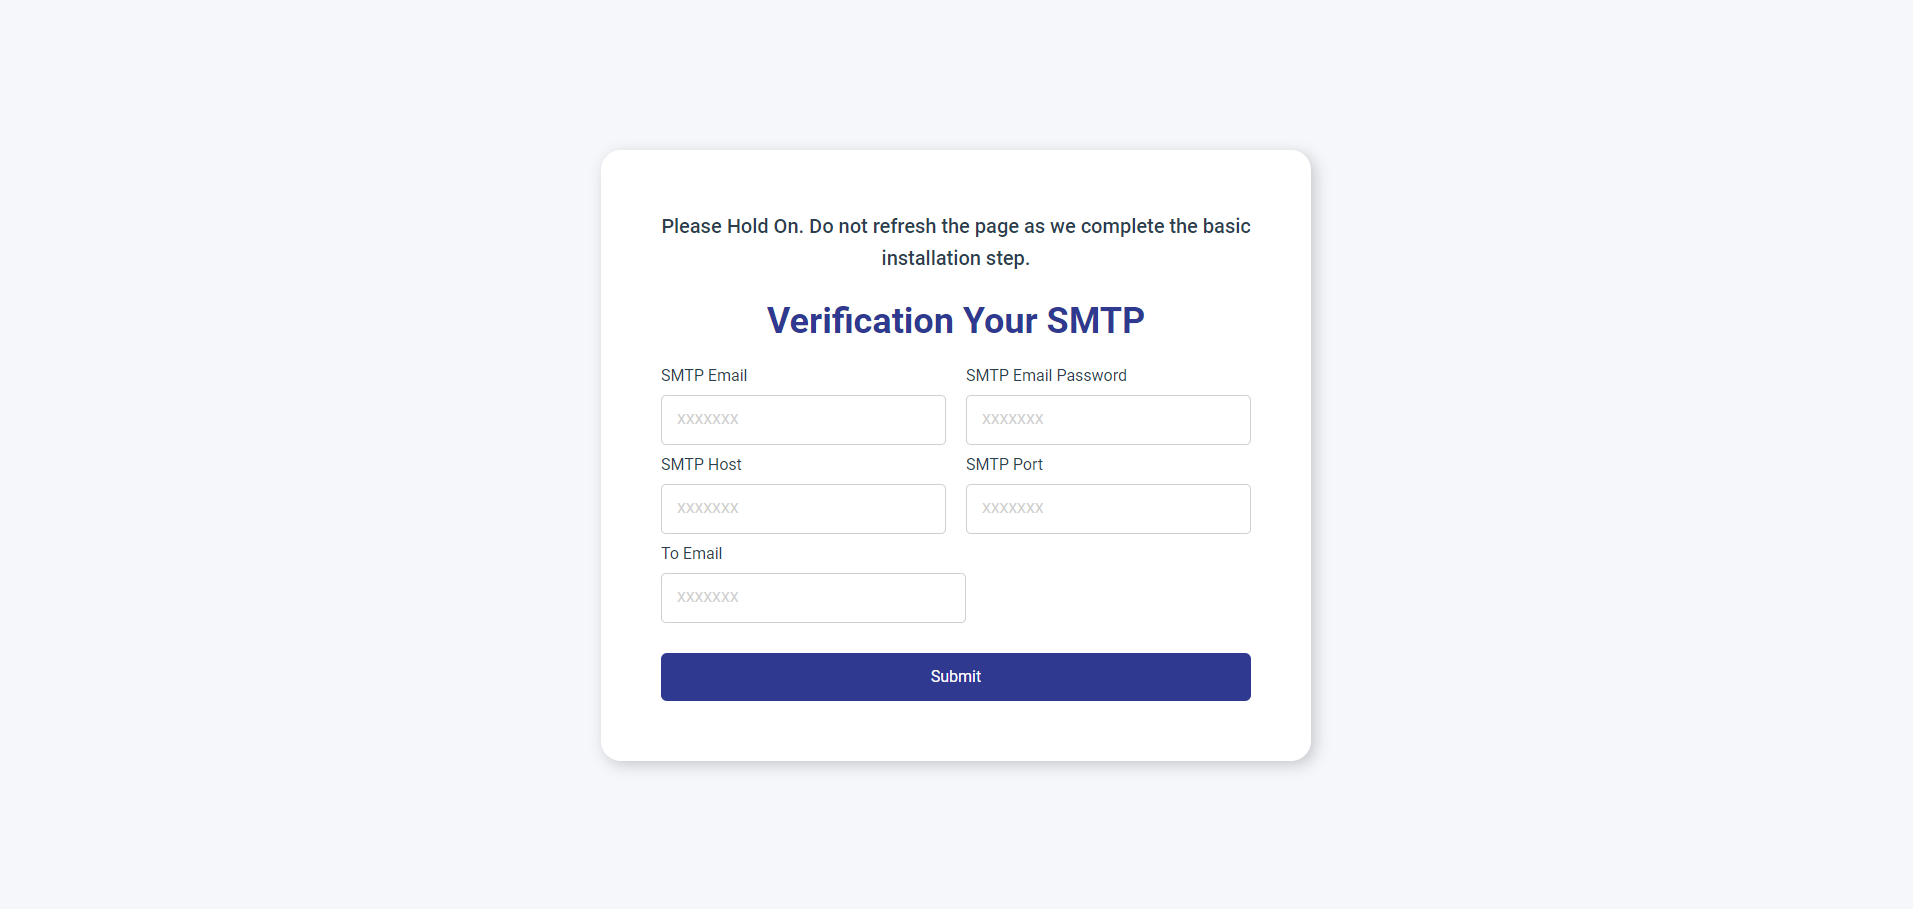Click "installation step." line of the notice
Image resolution: width=1913 pixels, height=909 pixels.
click(x=955, y=259)
